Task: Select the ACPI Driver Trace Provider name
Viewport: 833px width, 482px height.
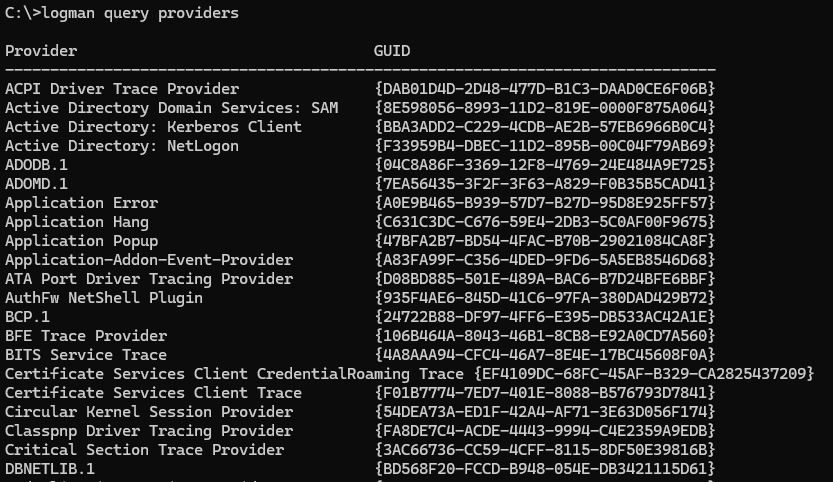Action: [x=122, y=89]
